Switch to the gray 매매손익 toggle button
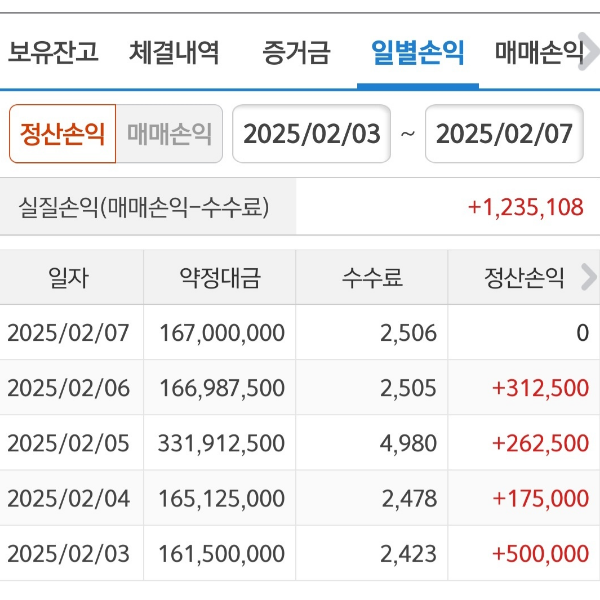Viewport: 600px width, 600px height. point(169,134)
